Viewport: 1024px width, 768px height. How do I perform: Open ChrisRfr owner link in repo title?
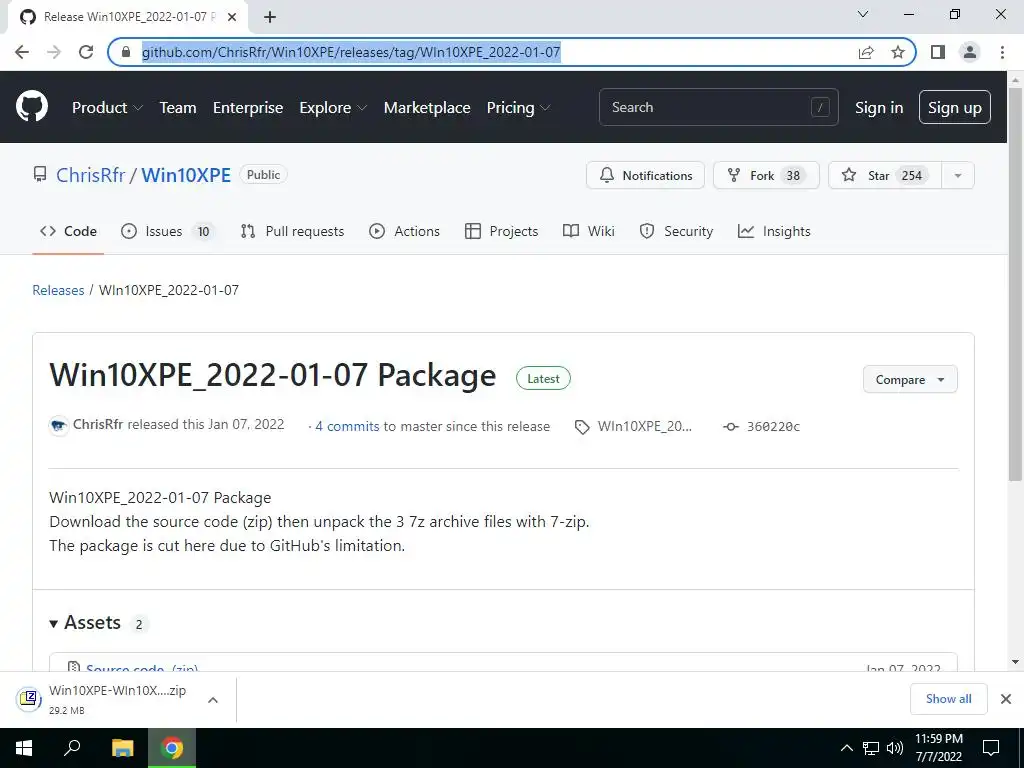tap(90, 175)
